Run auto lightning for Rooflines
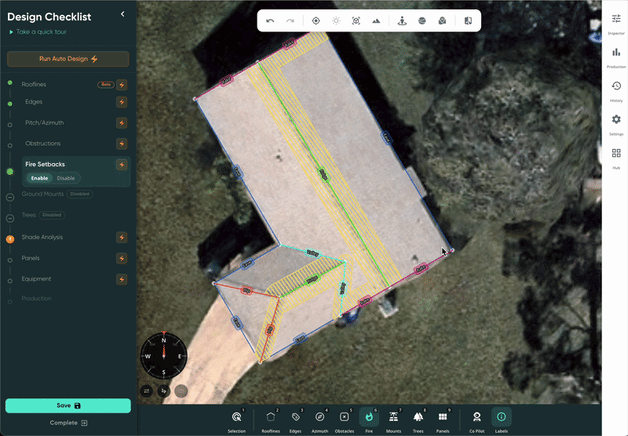Viewport: 628px width, 436px height. 122,85
